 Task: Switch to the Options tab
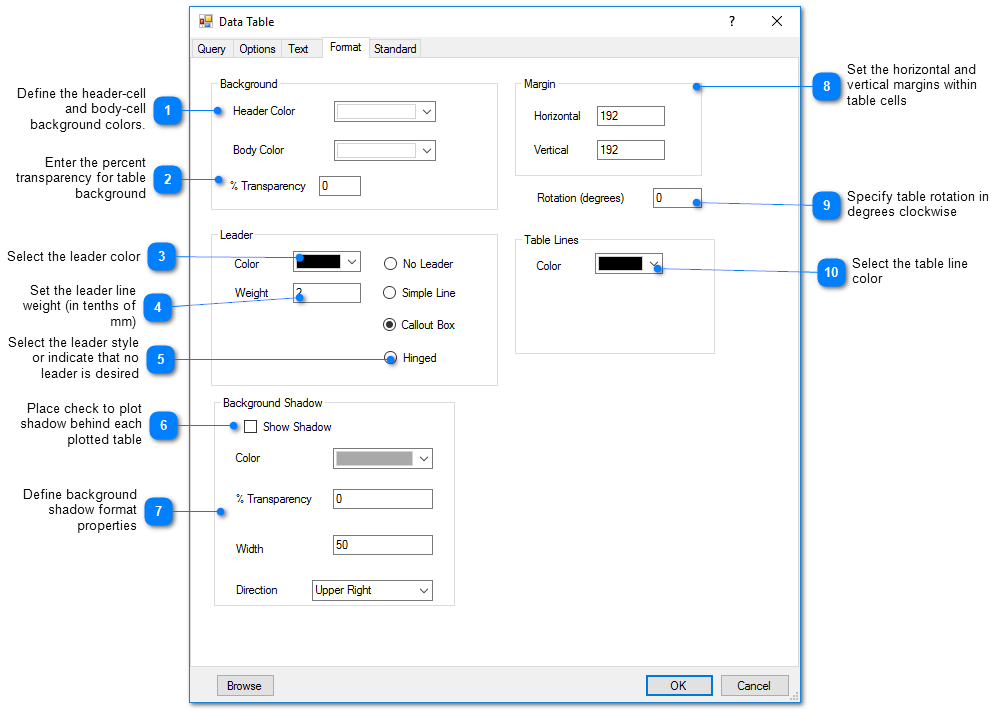click(257, 48)
